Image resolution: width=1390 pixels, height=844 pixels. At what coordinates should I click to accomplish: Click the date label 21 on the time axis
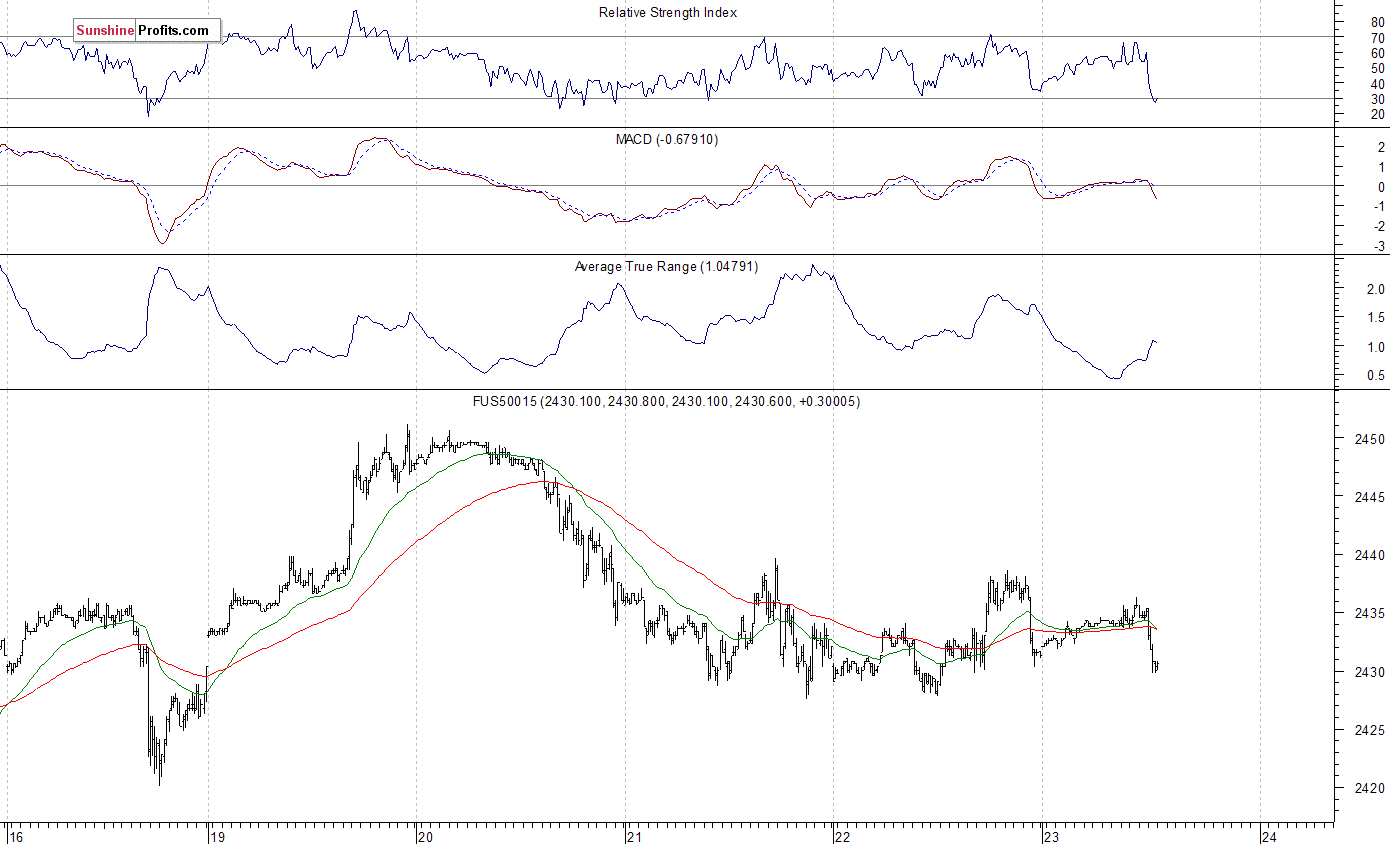pyautogui.click(x=635, y=836)
